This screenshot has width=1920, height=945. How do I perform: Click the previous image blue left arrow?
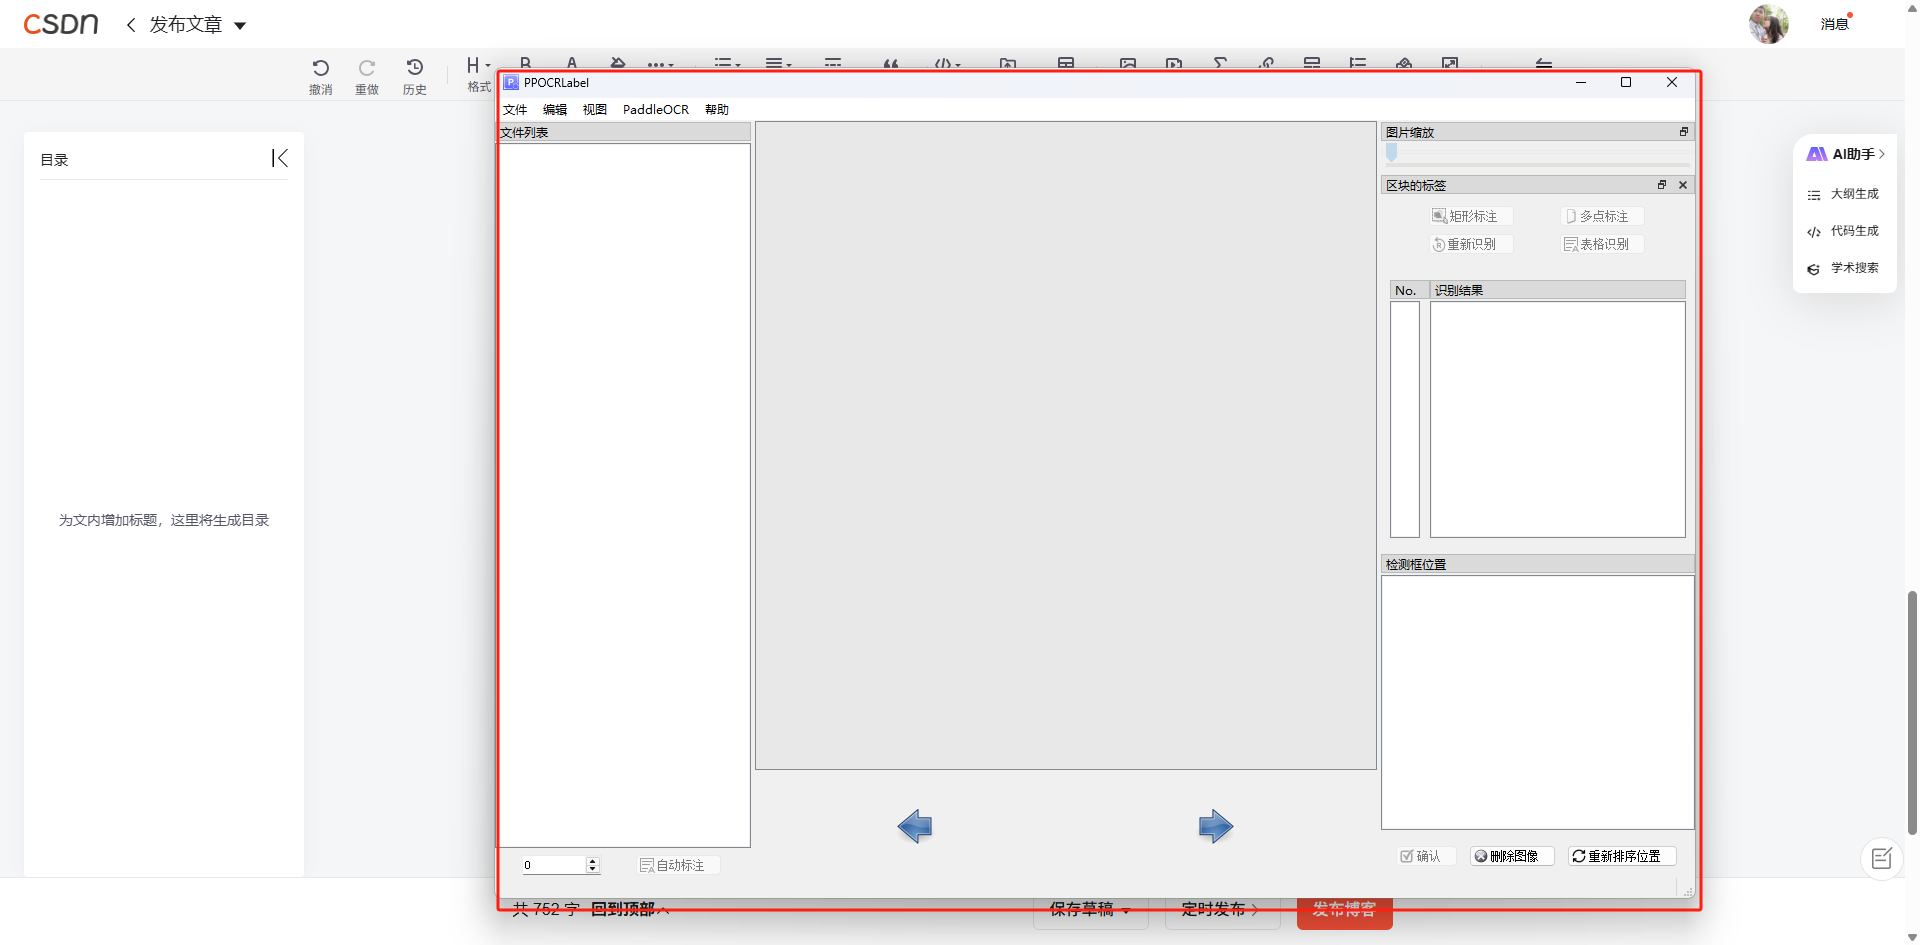coord(915,826)
